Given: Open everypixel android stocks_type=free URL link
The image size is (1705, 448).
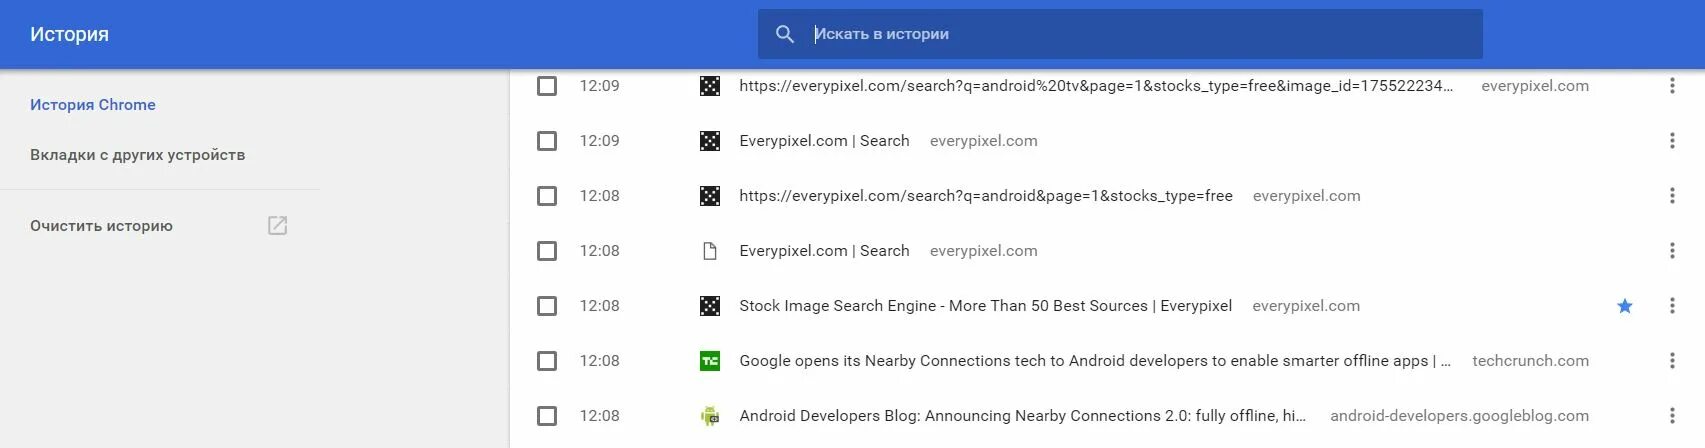Looking at the screenshot, I should tap(986, 196).
